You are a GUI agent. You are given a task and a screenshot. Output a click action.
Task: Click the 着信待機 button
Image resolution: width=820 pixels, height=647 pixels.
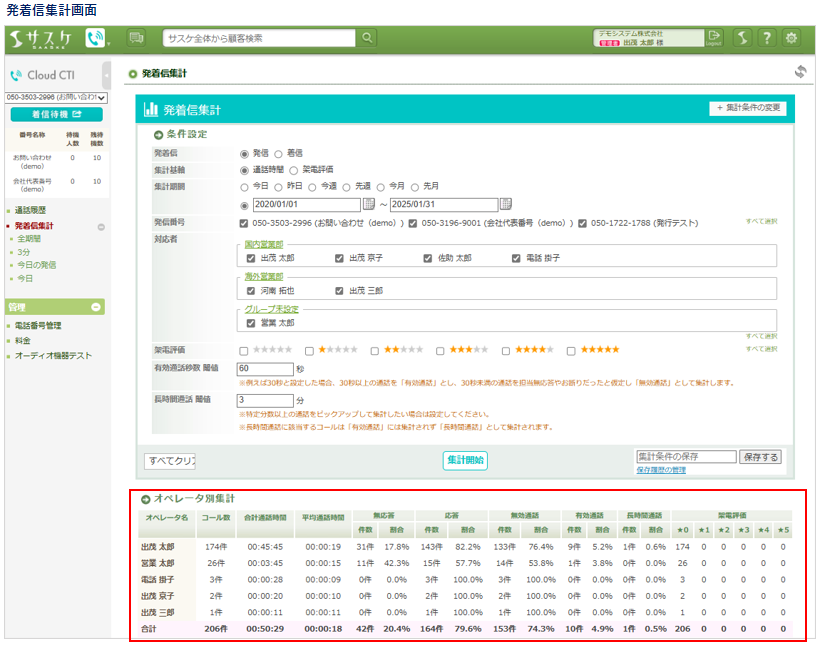point(56,114)
